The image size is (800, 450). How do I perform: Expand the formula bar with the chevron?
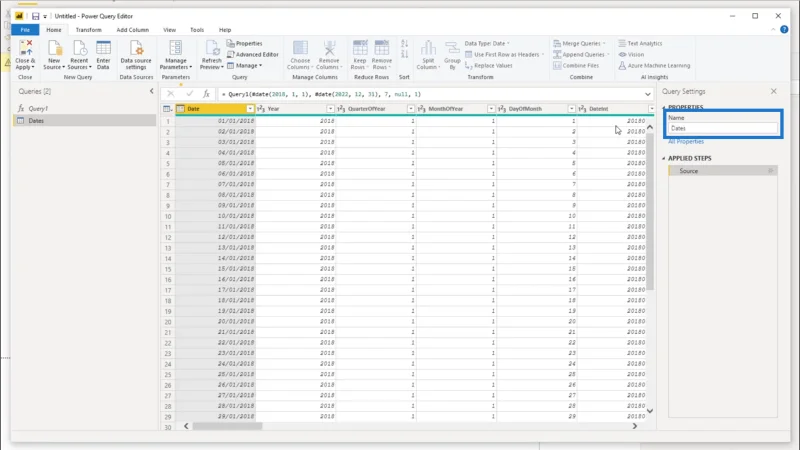tap(647, 94)
